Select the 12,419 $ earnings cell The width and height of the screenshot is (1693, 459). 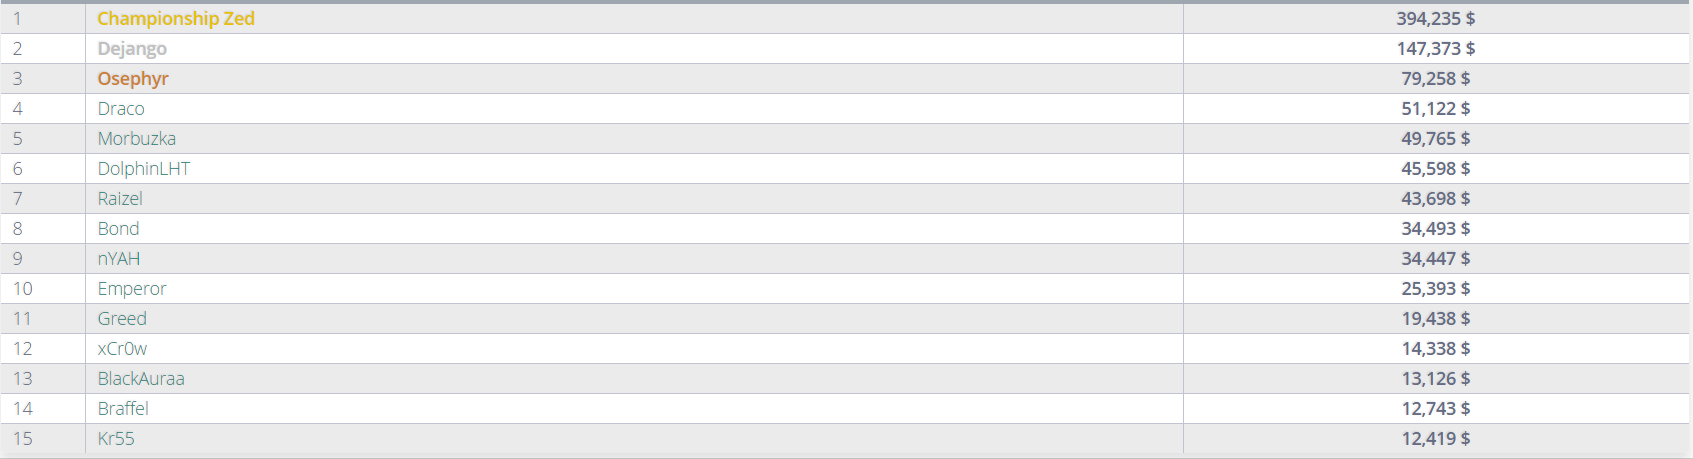tap(1435, 439)
